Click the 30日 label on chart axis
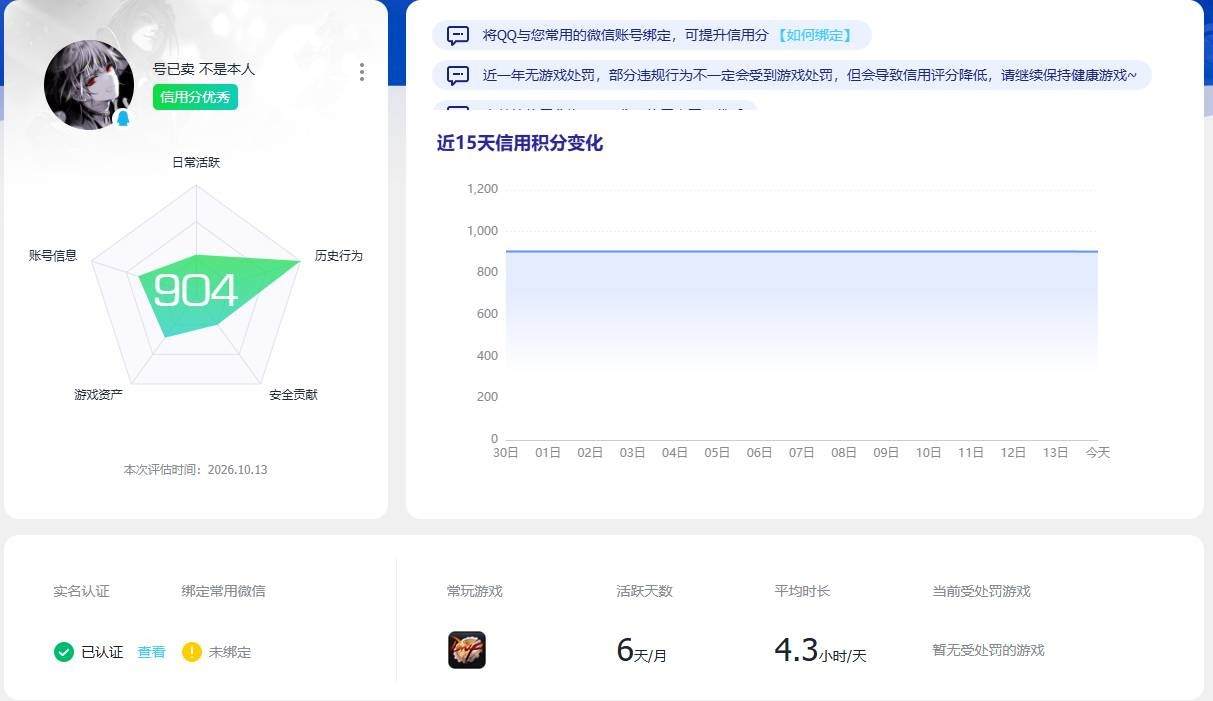This screenshot has width=1213, height=701. pos(506,453)
